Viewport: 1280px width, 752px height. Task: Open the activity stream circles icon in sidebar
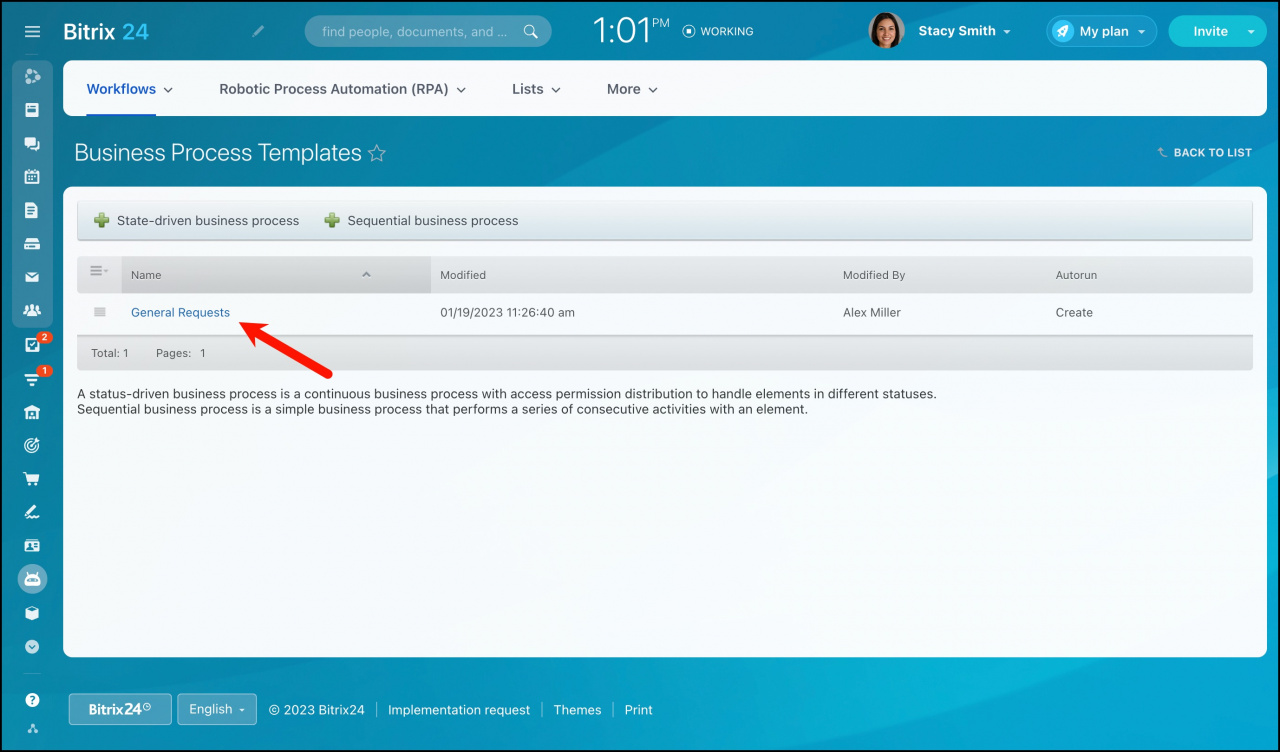(x=32, y=76)
